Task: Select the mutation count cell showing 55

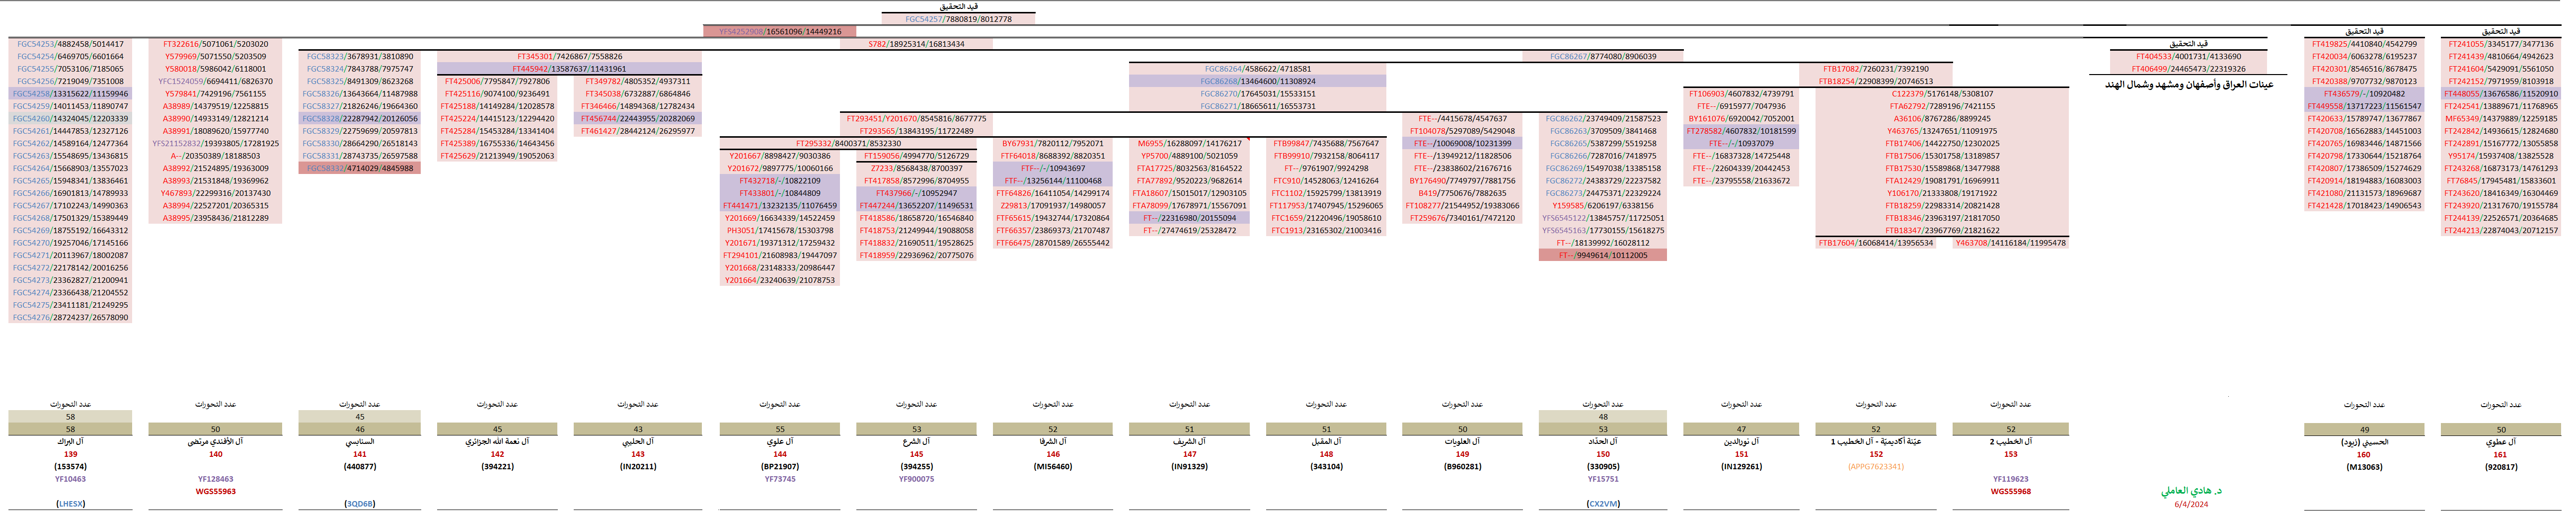Action: click(x=780, y=430)
